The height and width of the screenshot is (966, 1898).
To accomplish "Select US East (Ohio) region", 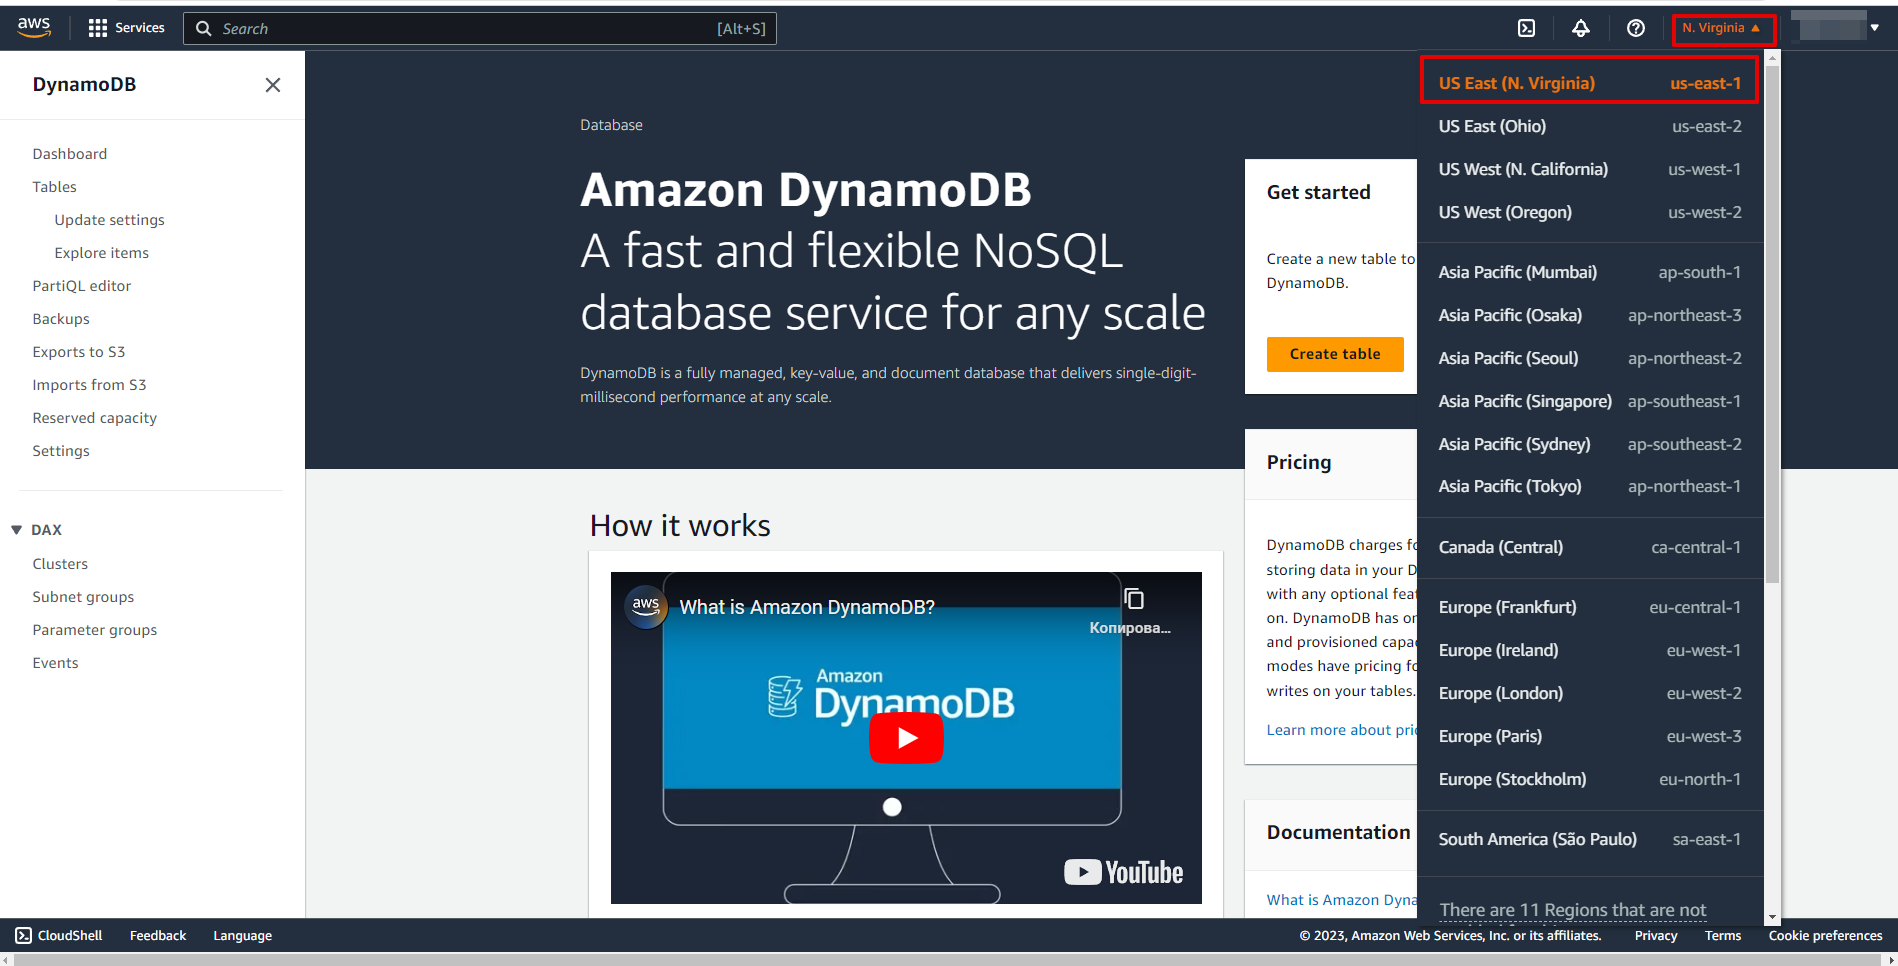I will click(x=1590, y=126).
